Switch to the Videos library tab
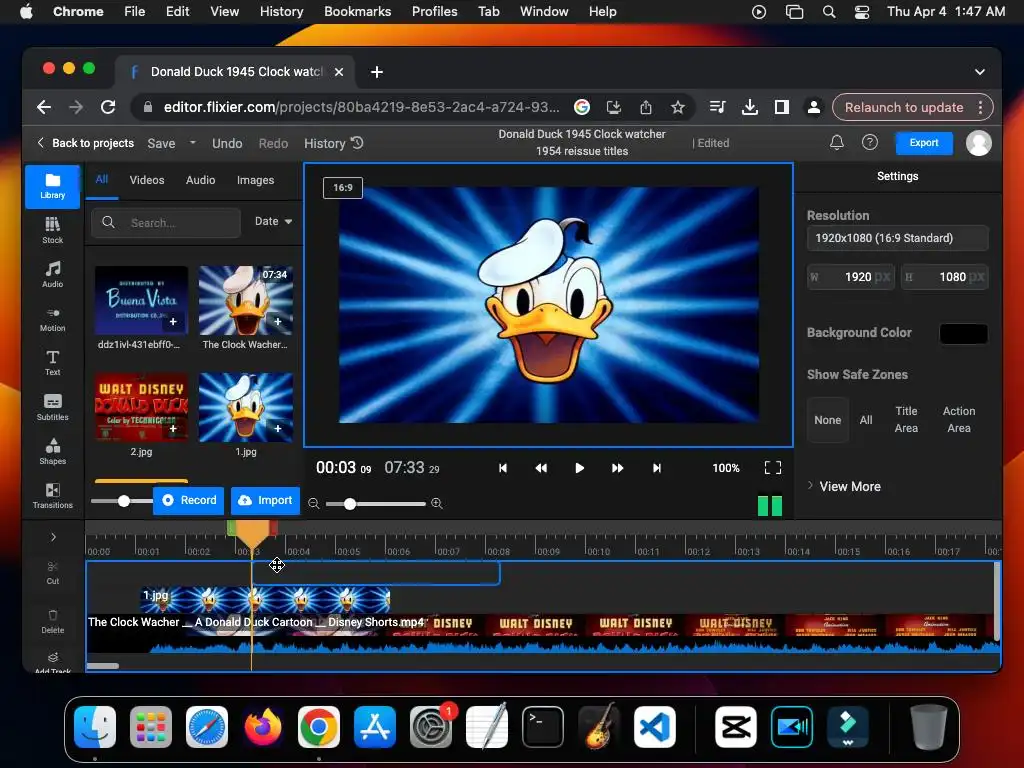 click(147, 180)
